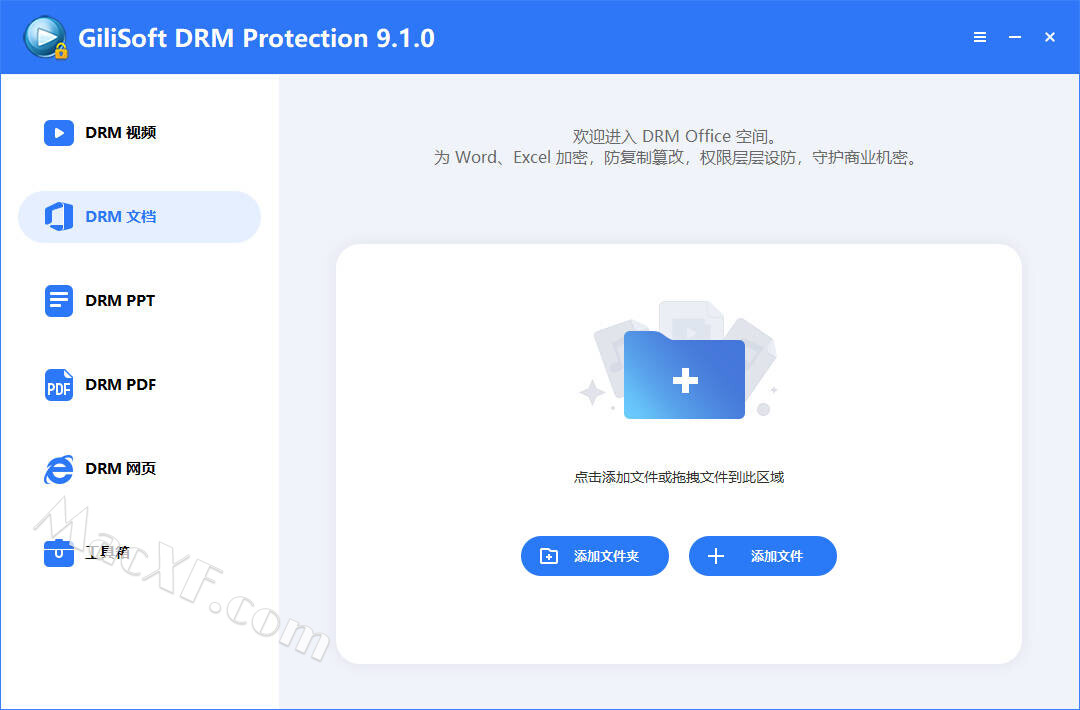Click the 添加文件夹 button
The image size is (1080, 710).
[x=594, y=556]
